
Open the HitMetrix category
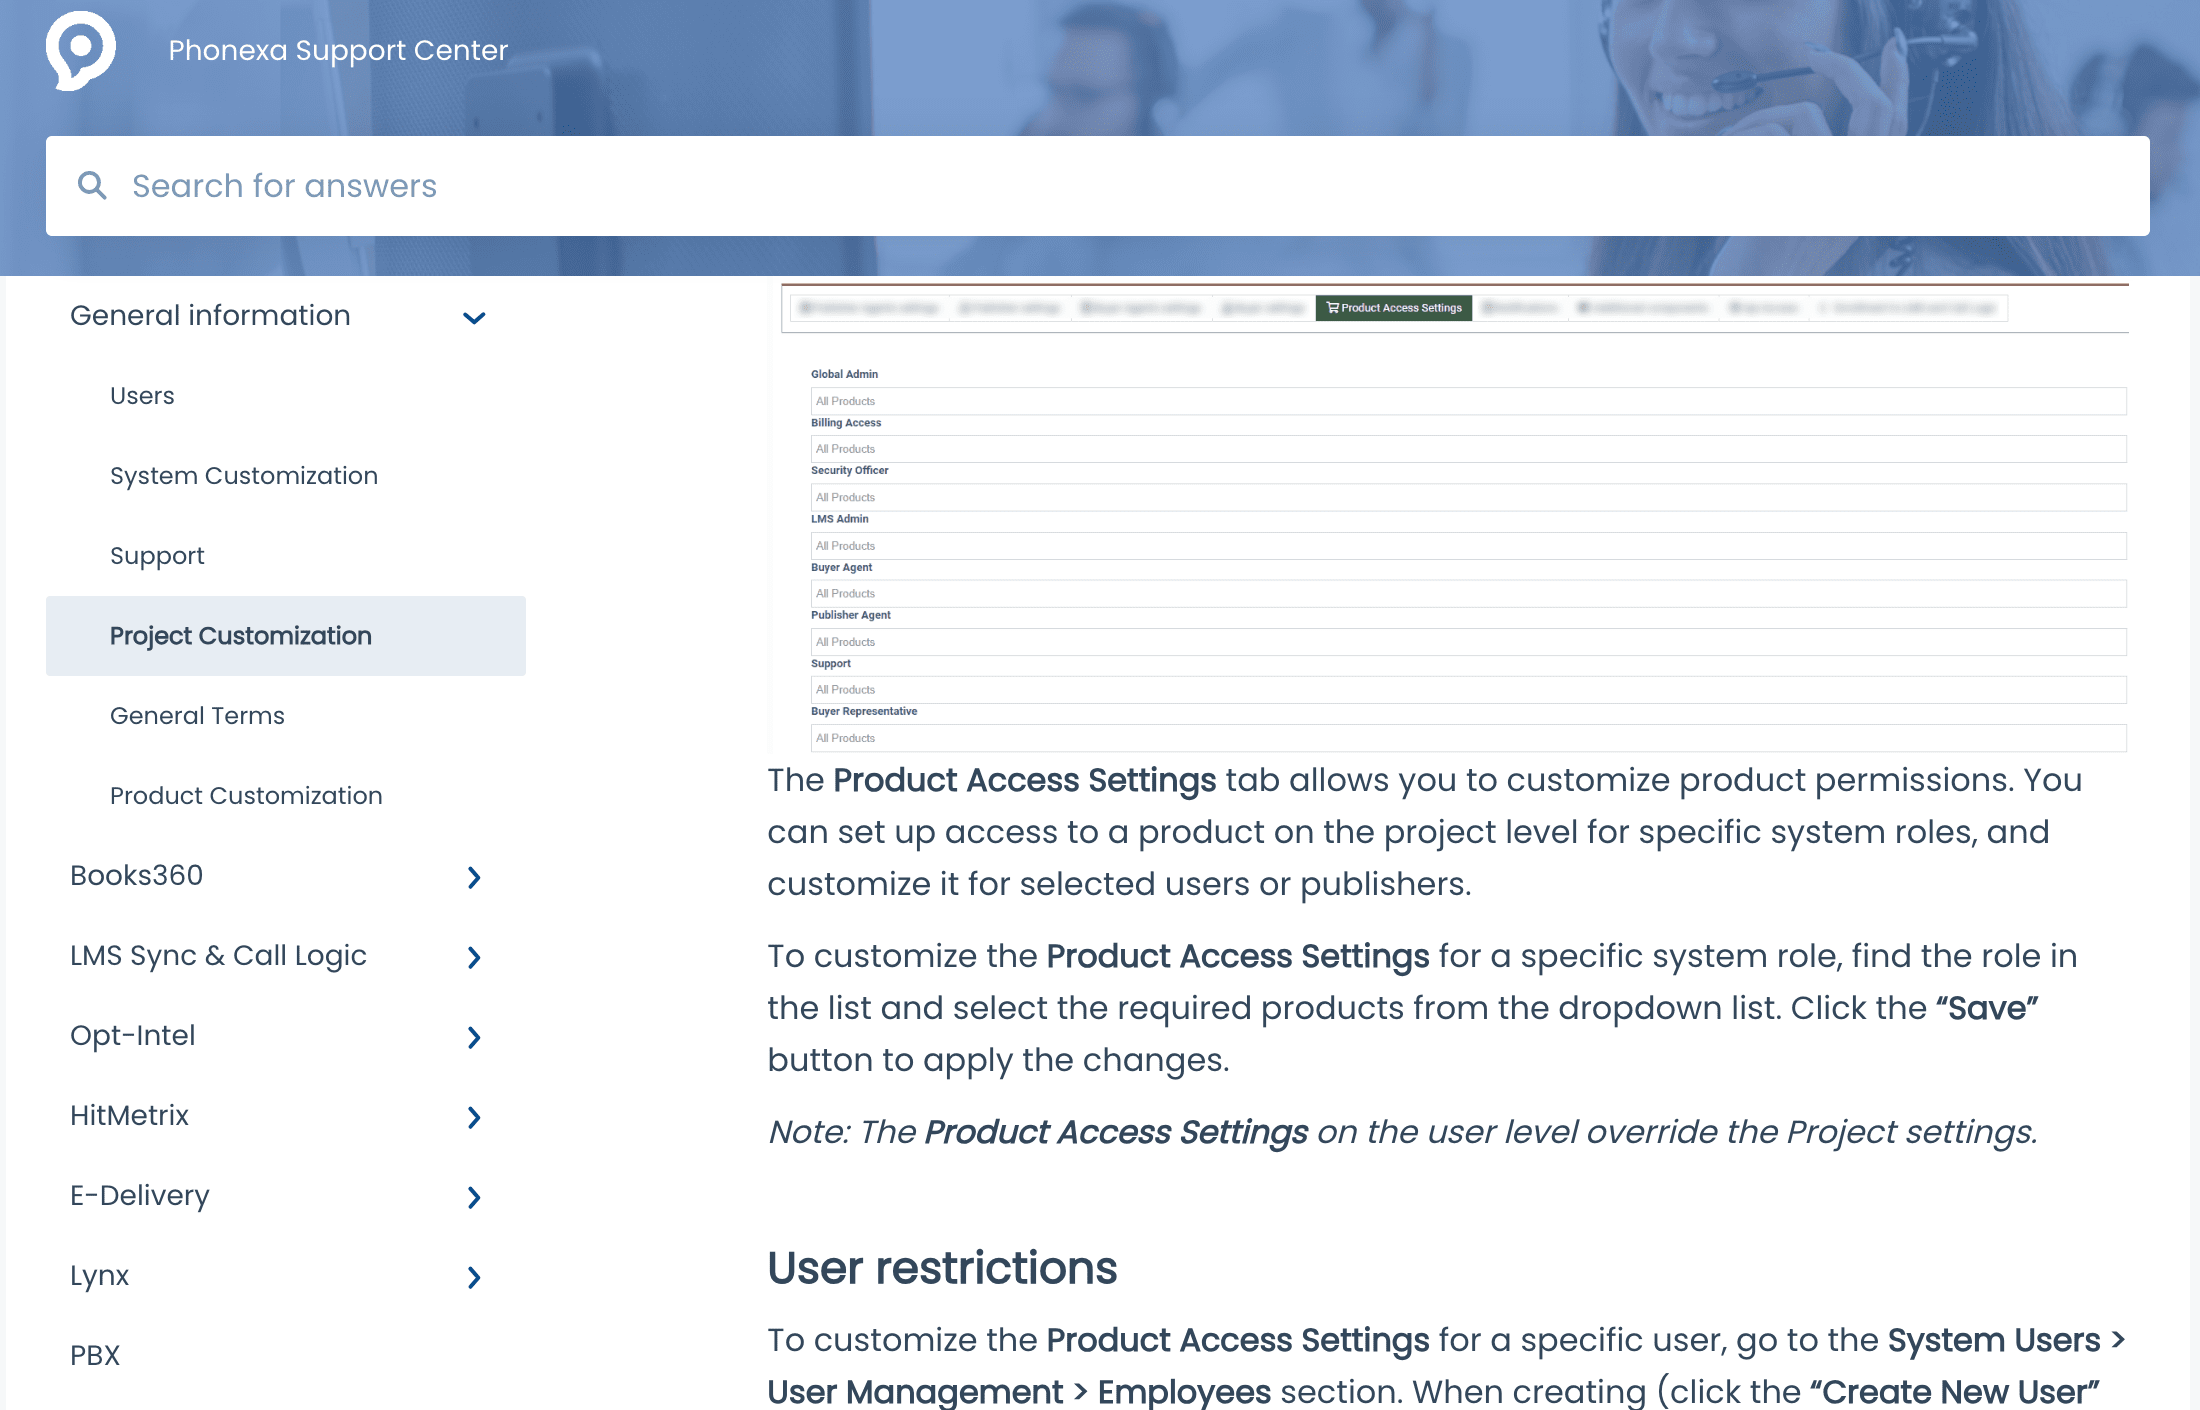pos(129,1116)
